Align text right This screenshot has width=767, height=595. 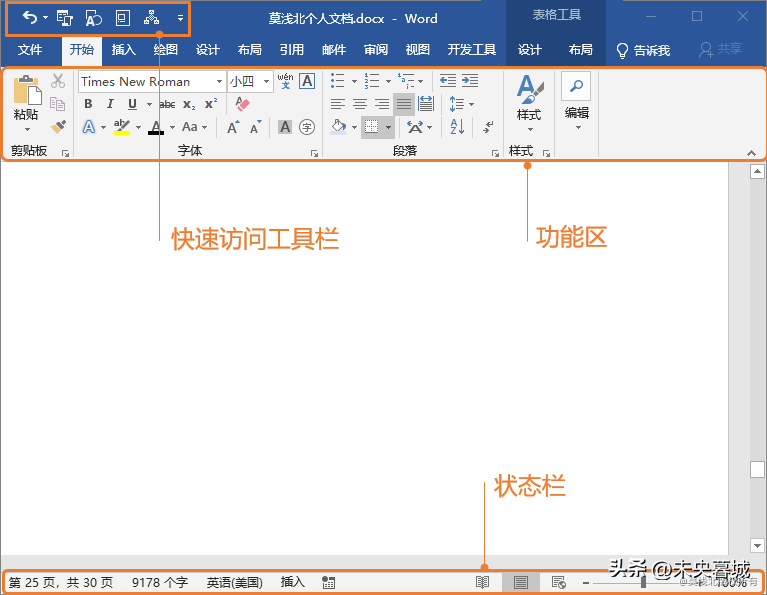382,104
